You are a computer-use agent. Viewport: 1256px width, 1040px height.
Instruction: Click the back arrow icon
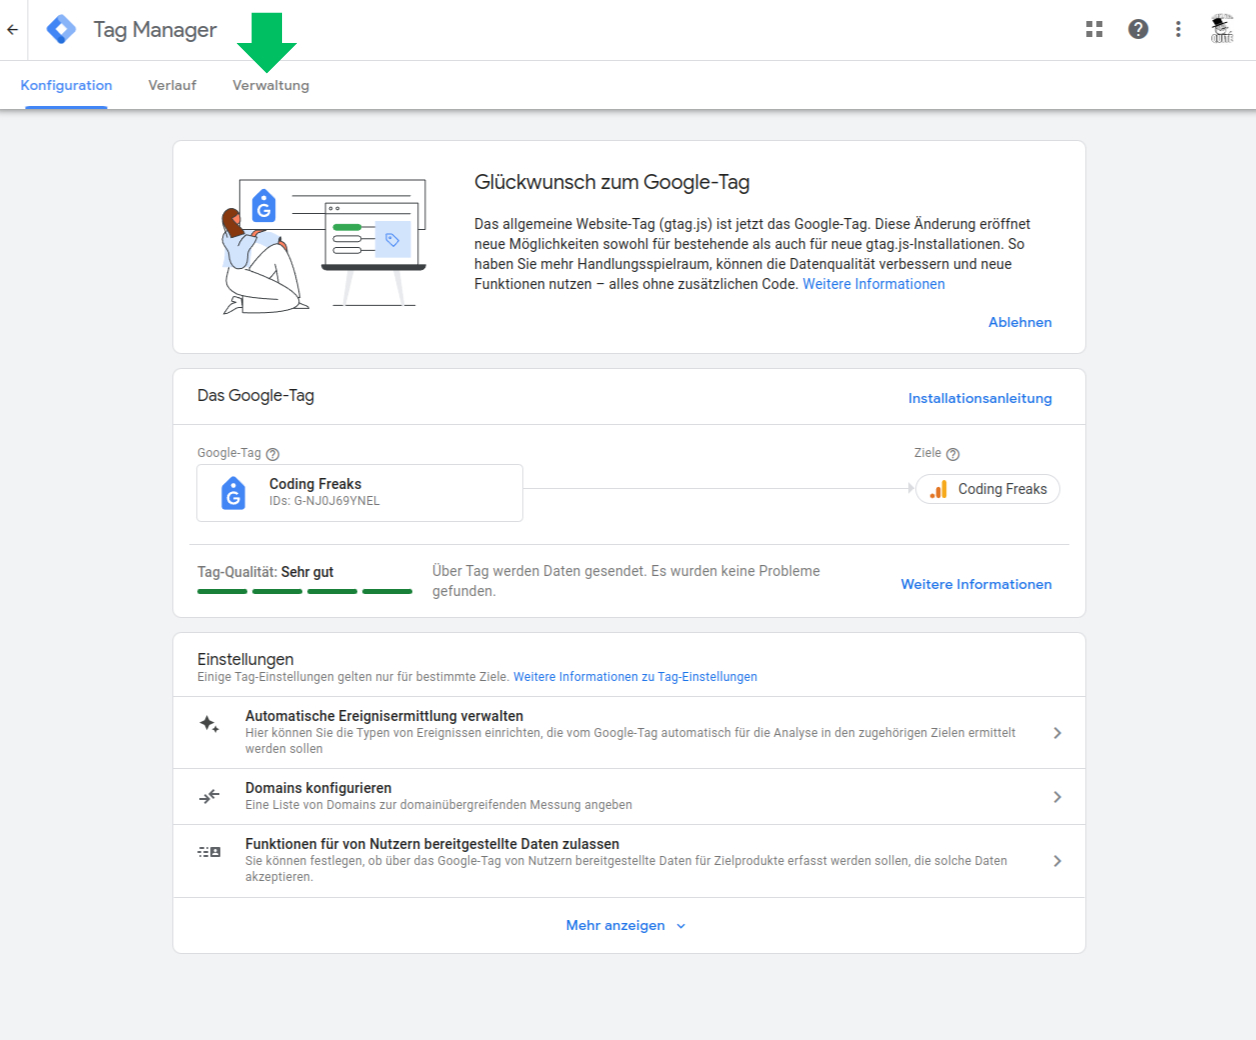point(12,30)
